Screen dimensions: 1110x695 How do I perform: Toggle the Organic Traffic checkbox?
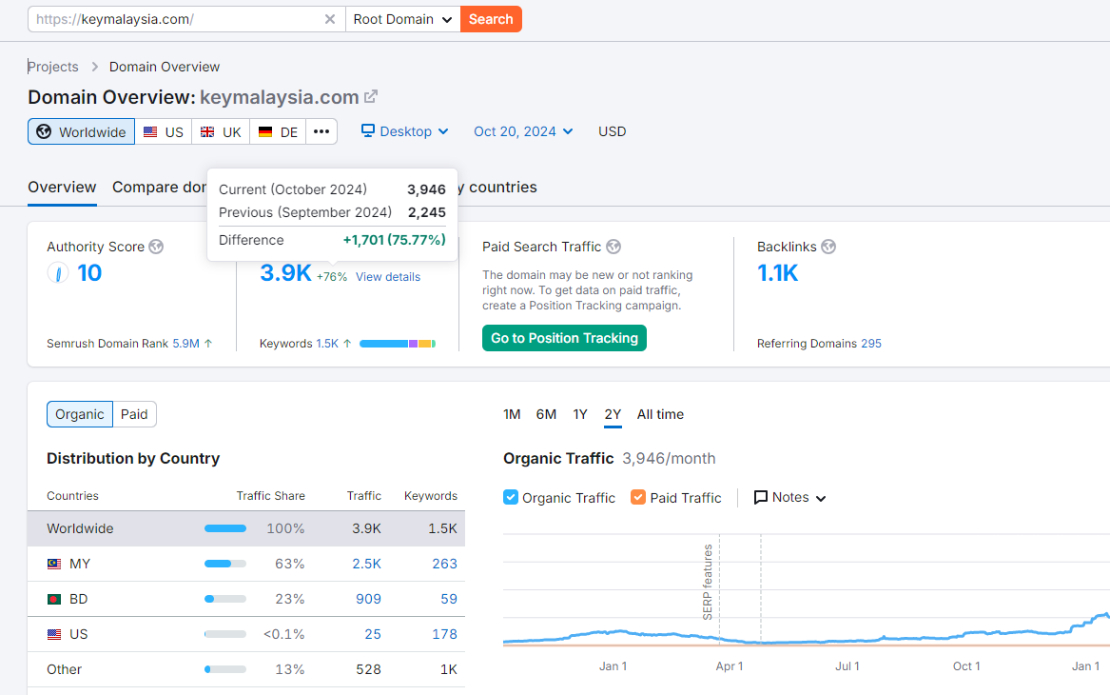[510, 498]
